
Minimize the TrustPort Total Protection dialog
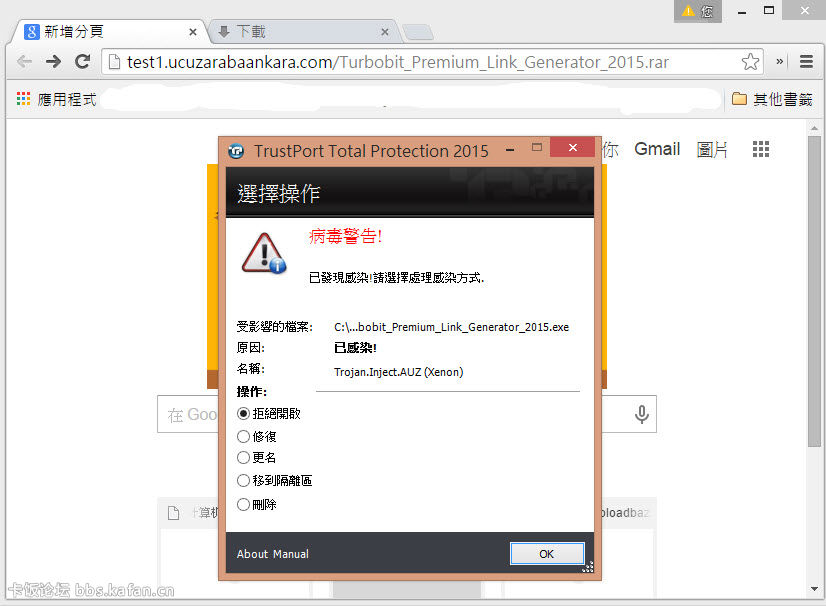[x=510, y=150]
